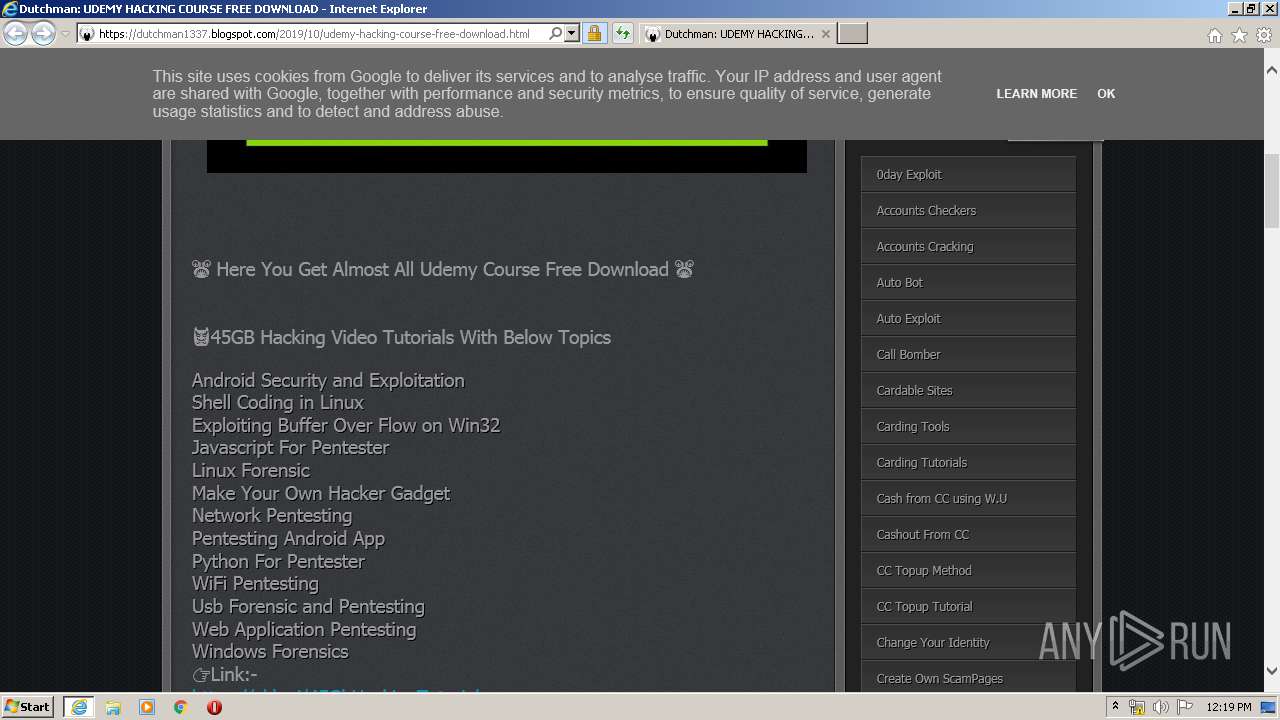
Task: Click Internet Explorer taskbar icon
Action: tap(79, 707)
